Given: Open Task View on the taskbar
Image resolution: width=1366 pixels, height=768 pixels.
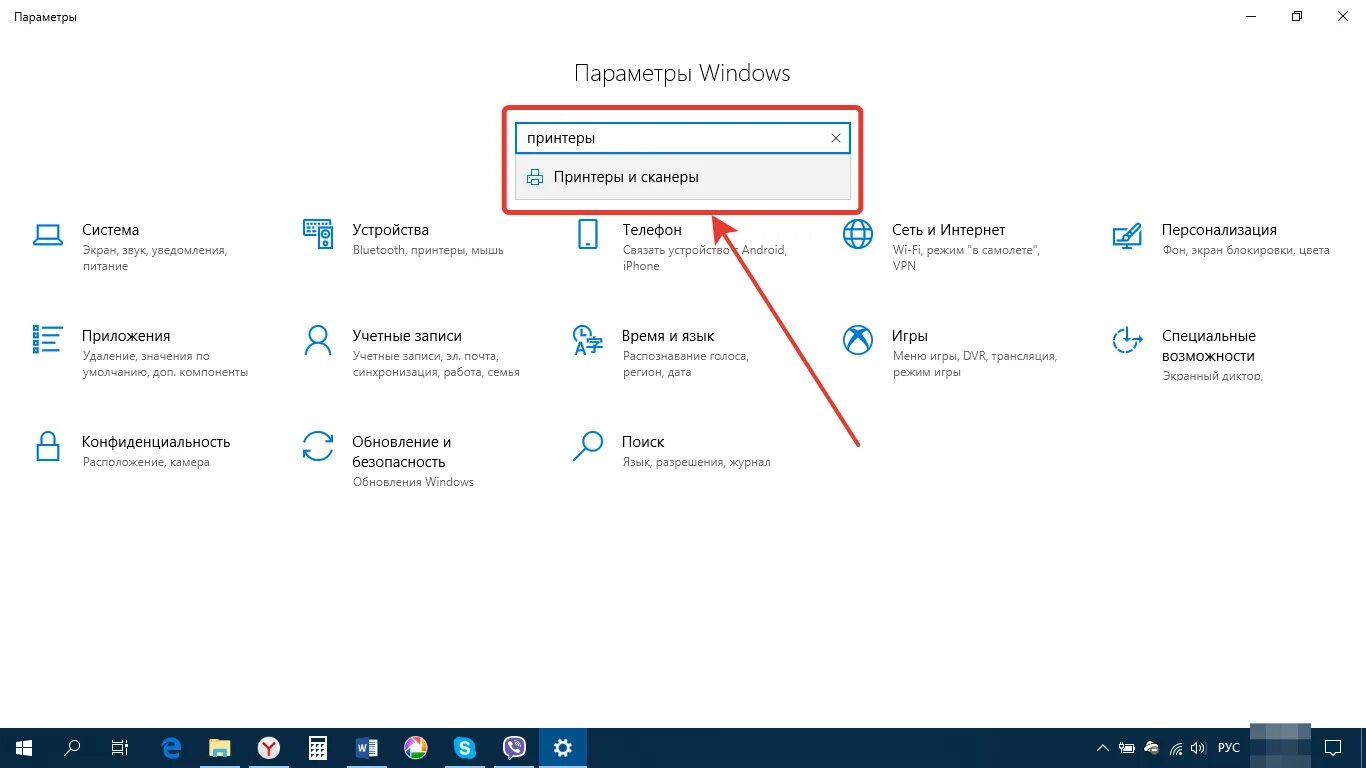Looking at the screenshot, I should pyautogui.click(x=120, y=748).
